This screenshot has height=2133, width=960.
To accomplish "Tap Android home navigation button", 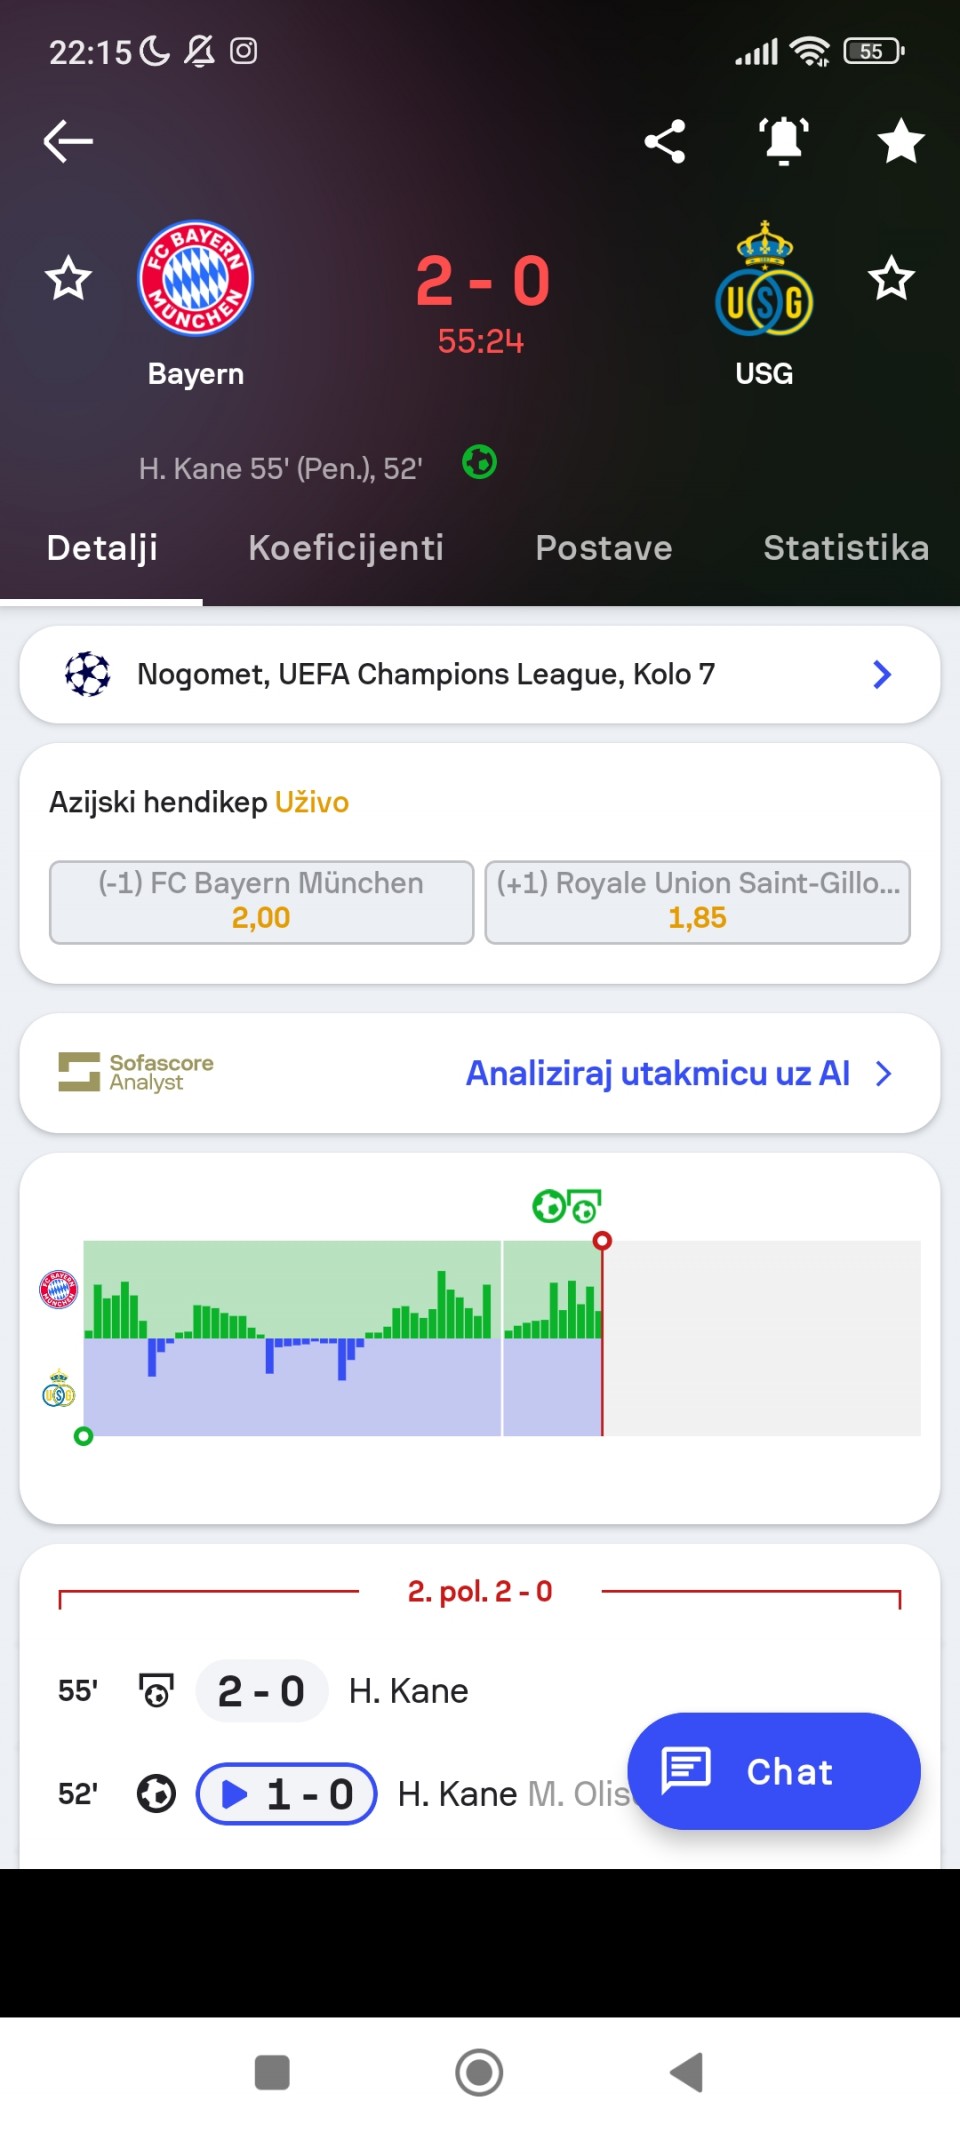I will pyautogui.click(x=479, y=2072).
